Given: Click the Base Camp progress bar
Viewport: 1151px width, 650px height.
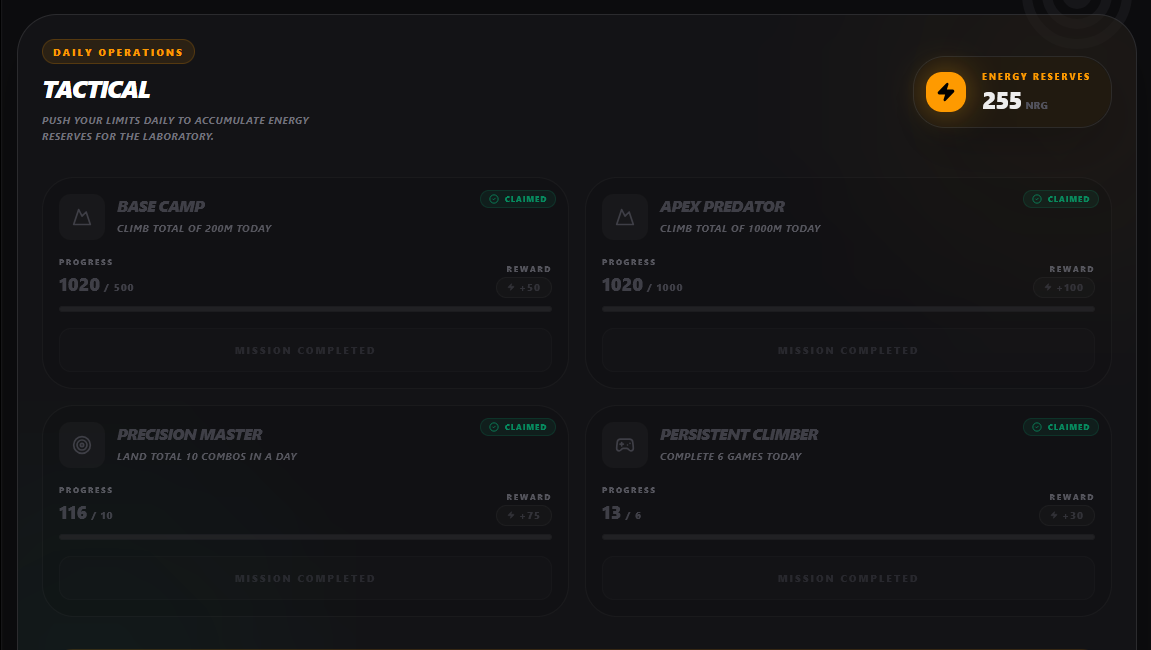Looking at the screenshot, I should 305,309.
